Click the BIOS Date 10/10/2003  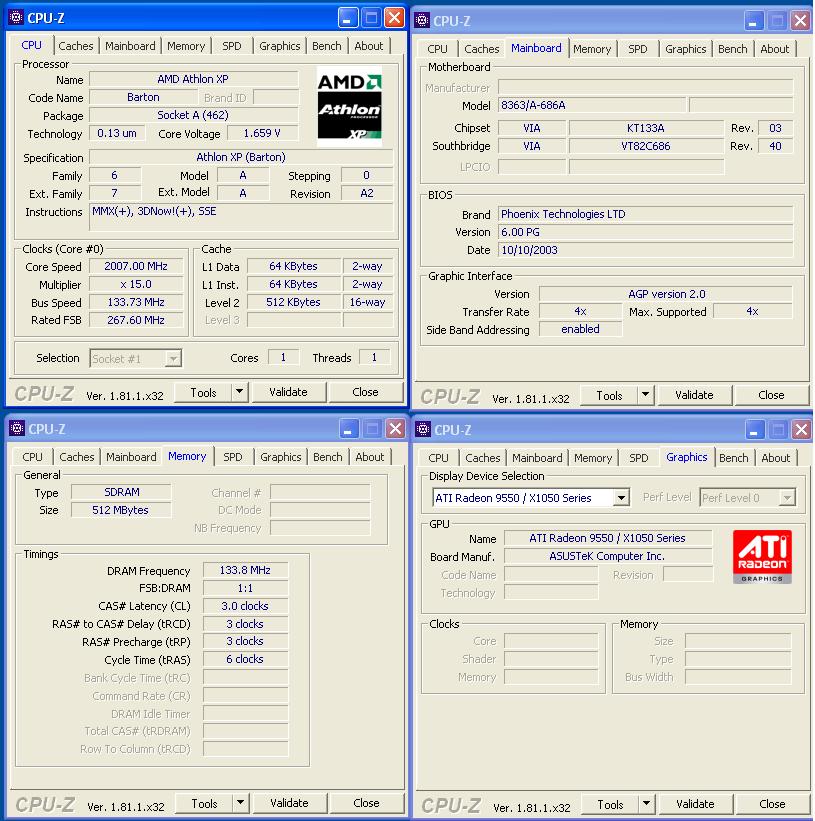[645, 250]
